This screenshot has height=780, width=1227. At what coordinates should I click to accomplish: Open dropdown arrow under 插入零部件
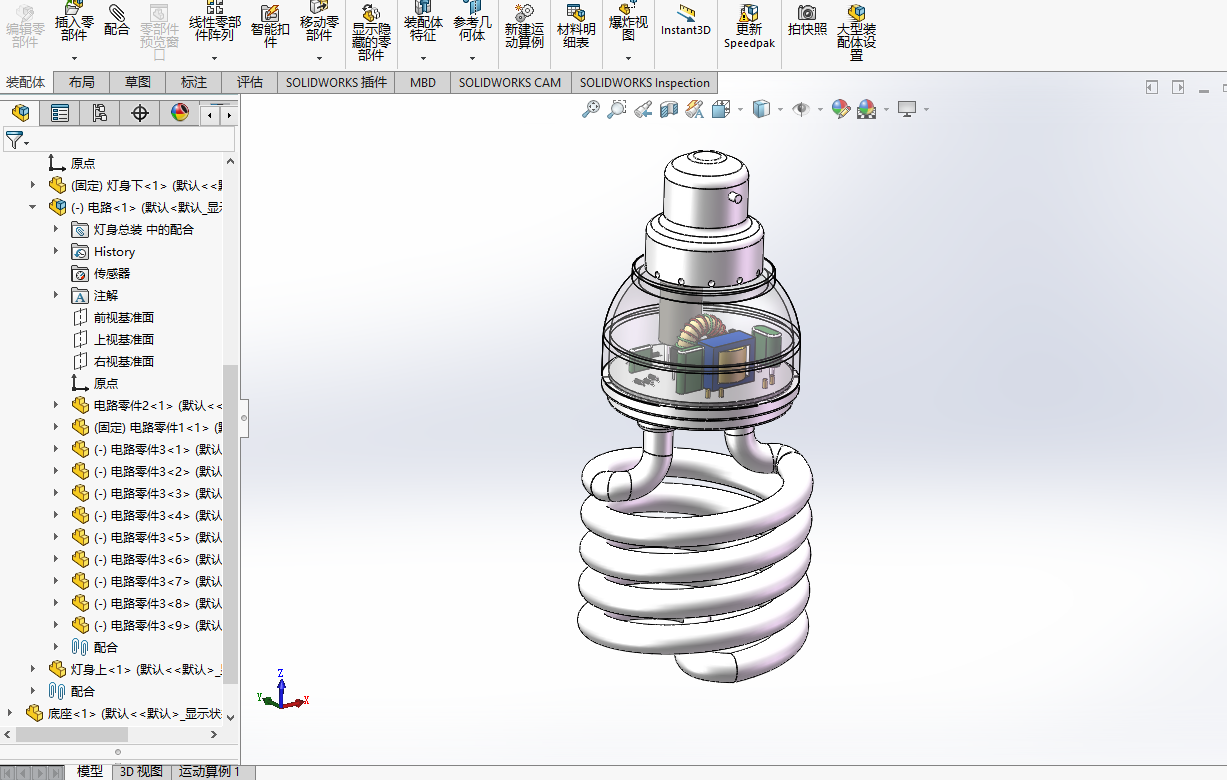[x=74, y=58]
